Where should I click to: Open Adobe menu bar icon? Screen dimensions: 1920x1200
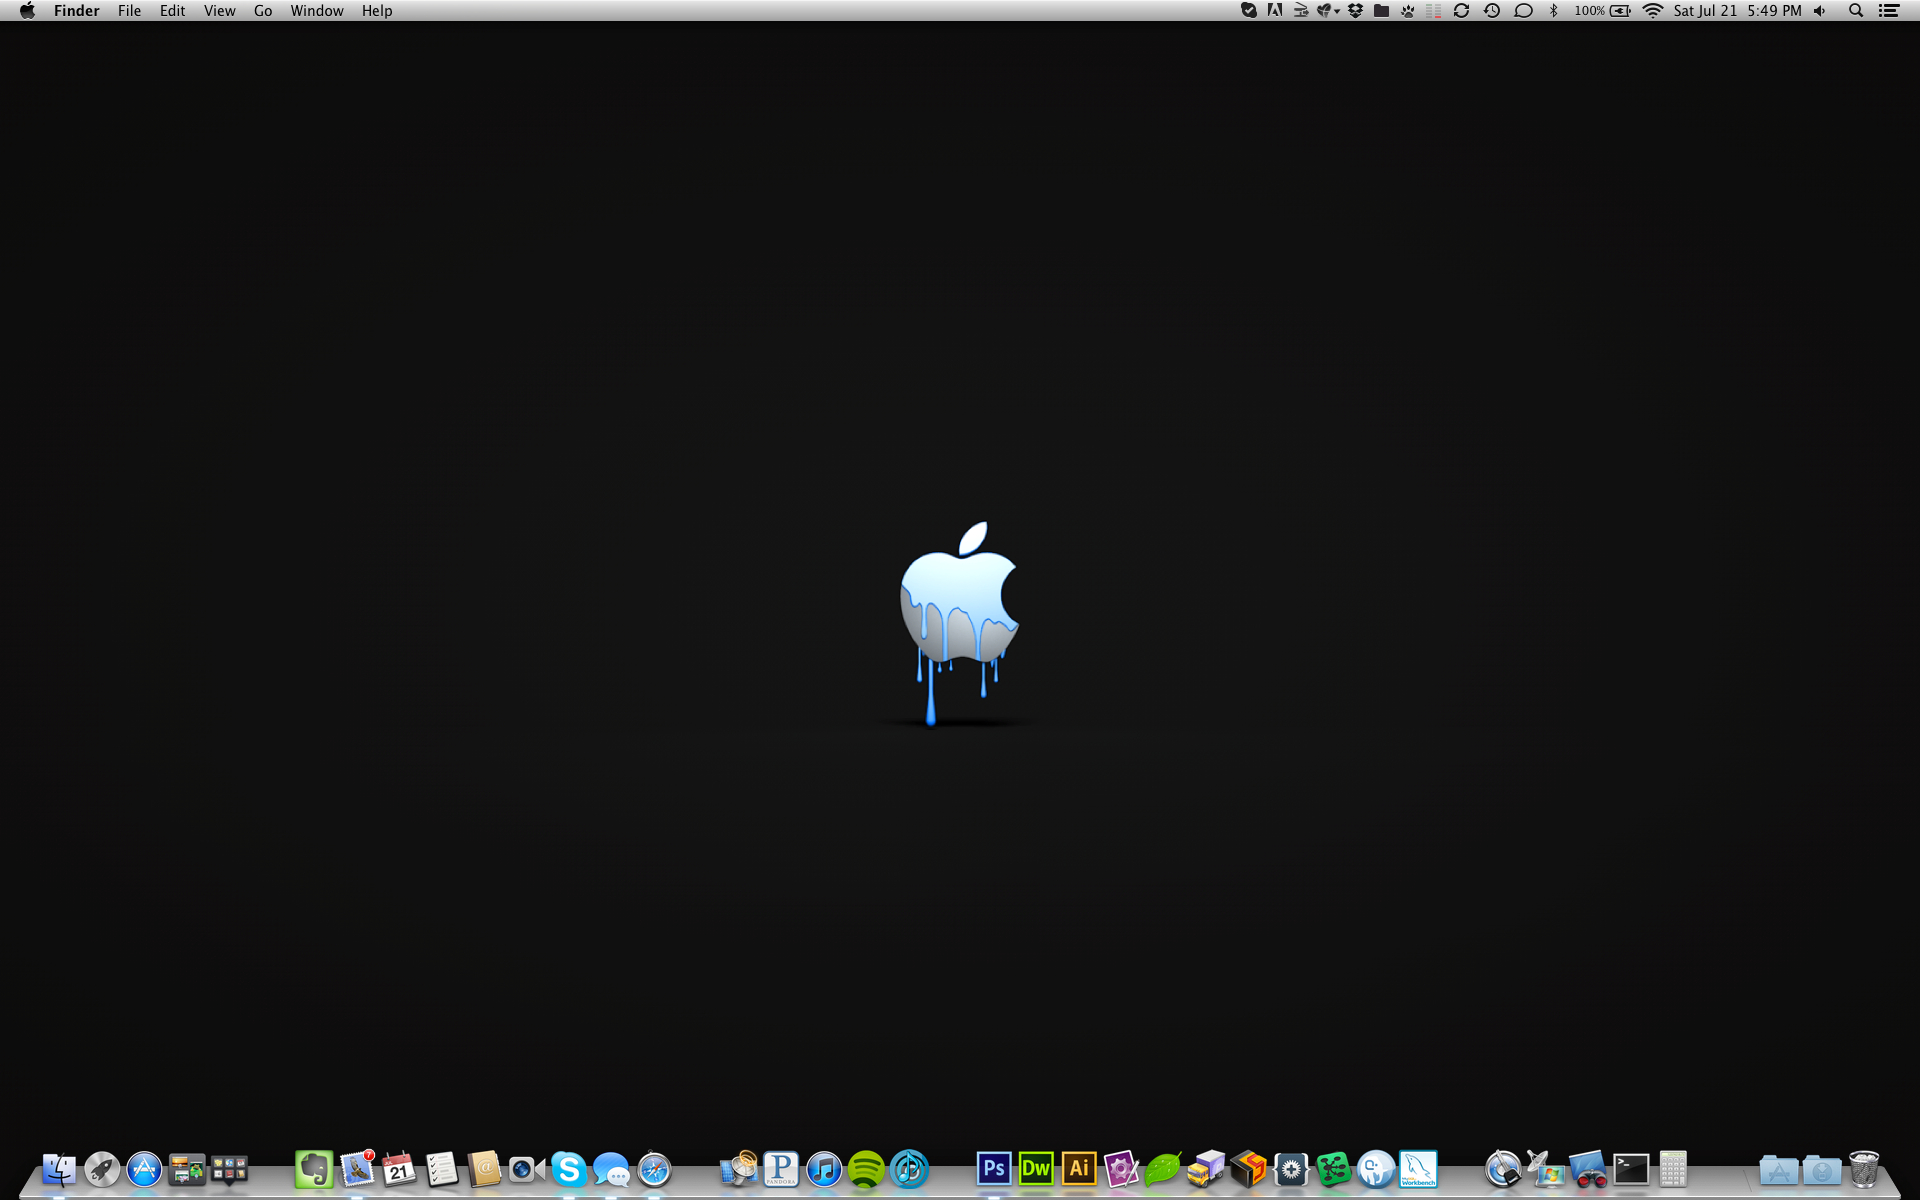(1275, 10)
